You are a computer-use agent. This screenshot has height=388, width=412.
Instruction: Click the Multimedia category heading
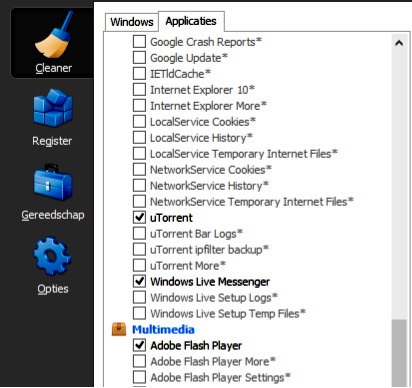click(163, 330)
